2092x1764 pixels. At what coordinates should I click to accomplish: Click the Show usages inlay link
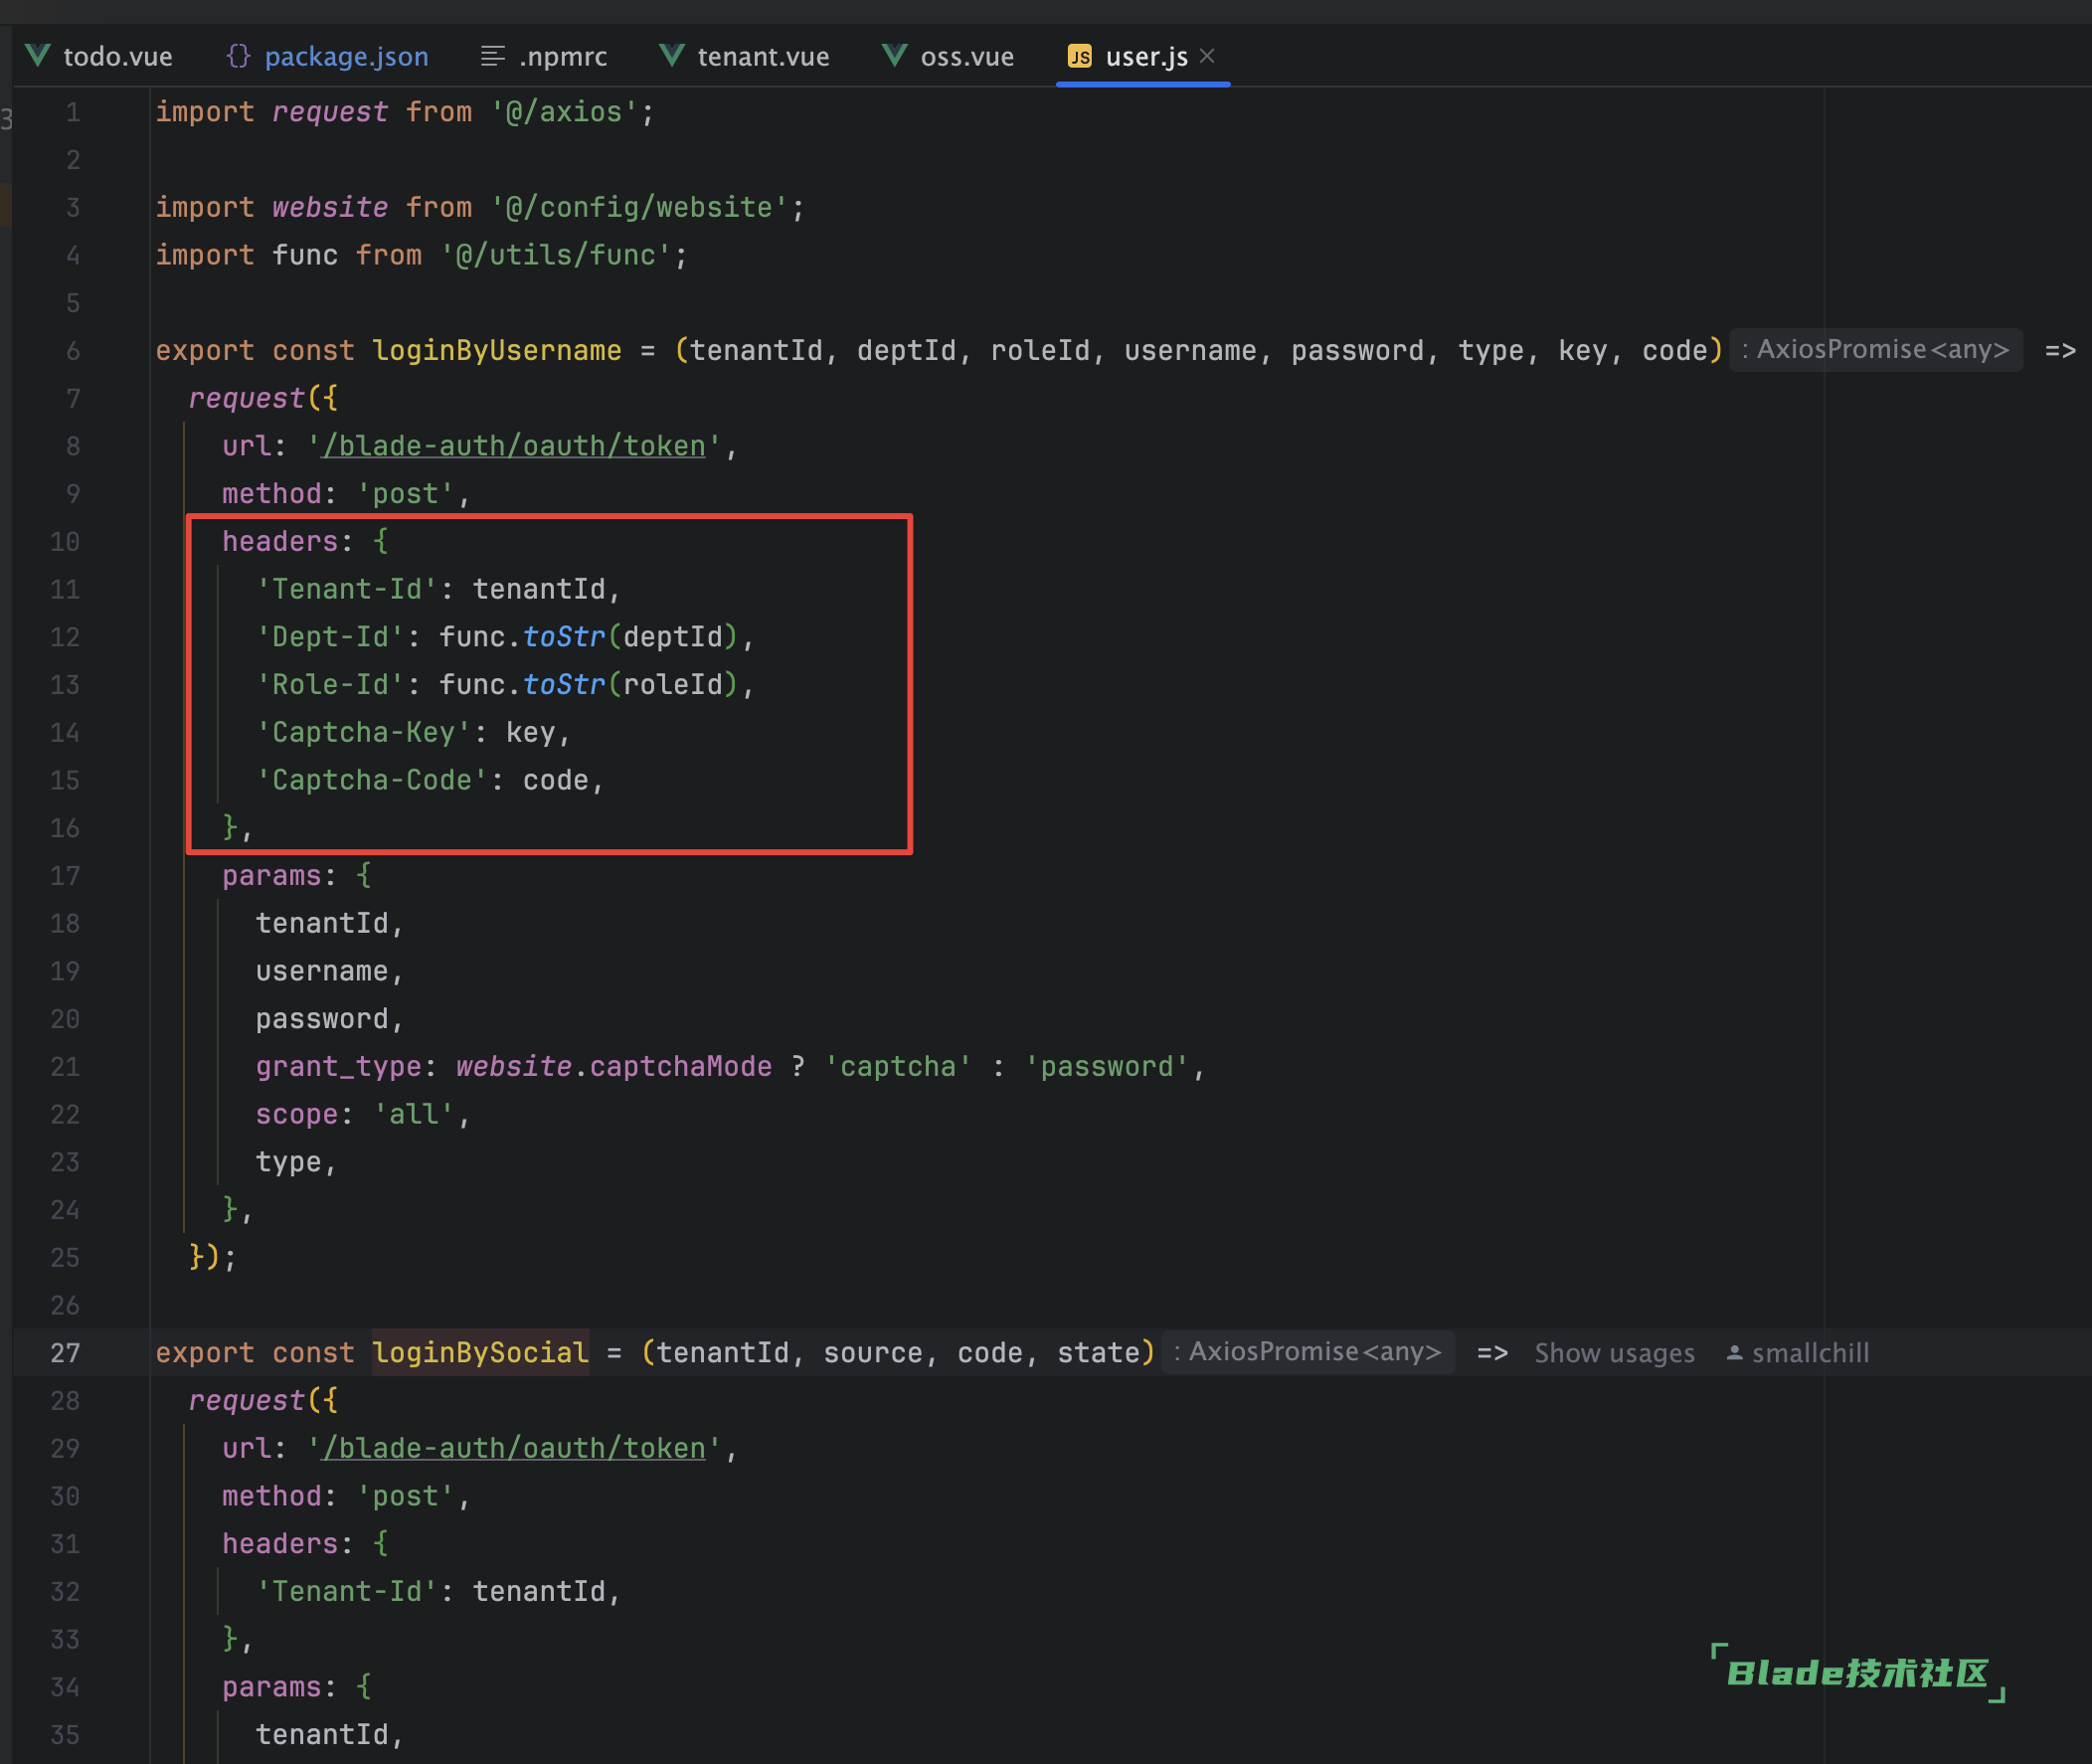pyautogui.click(x=1614, y=1353)
